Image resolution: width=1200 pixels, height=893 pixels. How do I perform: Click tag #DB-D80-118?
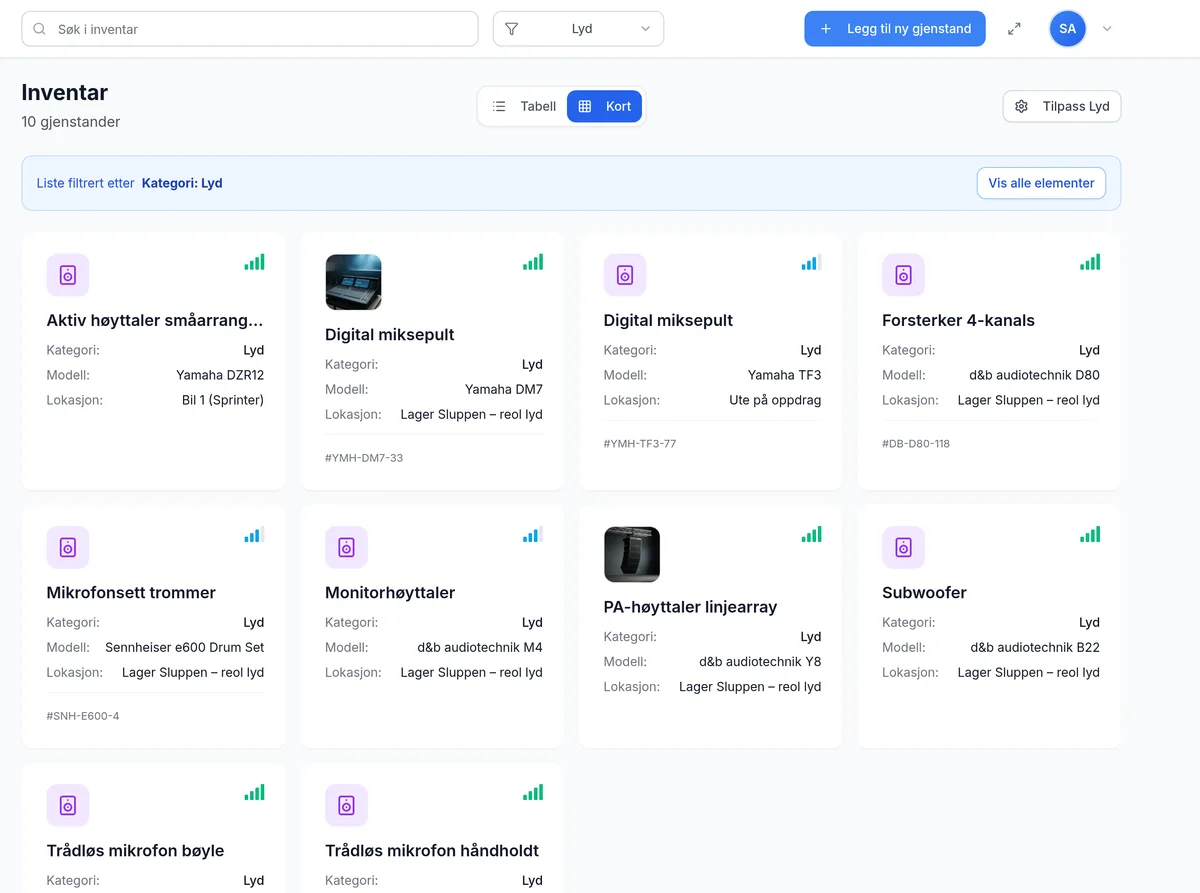[x=916, y=443]
